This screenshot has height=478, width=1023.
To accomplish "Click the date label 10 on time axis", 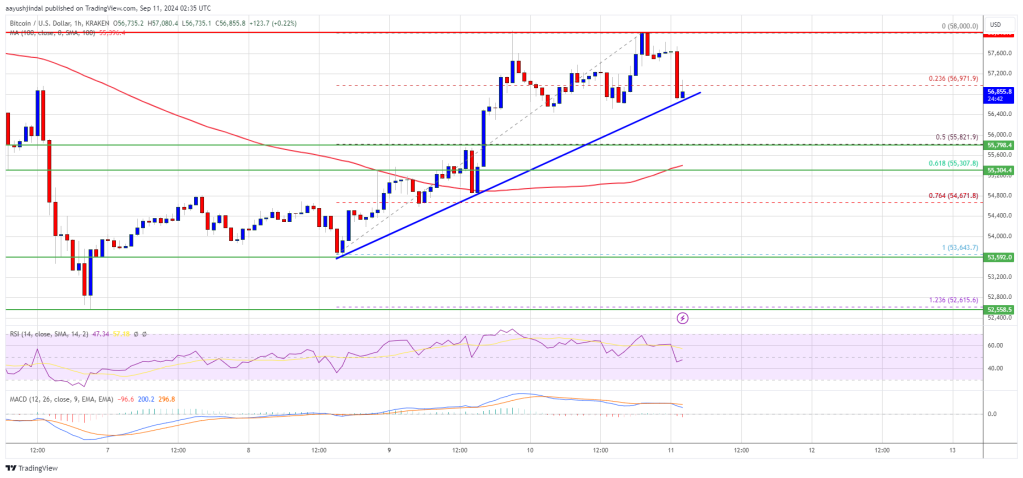I will coord(530,449).
